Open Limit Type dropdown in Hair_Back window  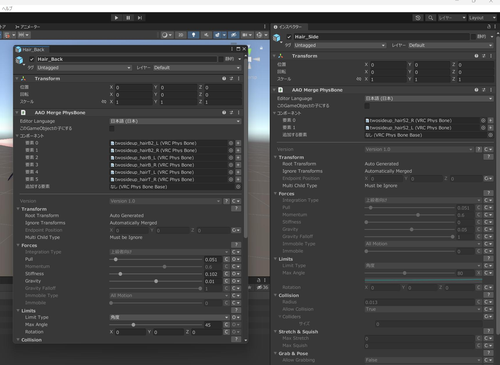(169, 317)
